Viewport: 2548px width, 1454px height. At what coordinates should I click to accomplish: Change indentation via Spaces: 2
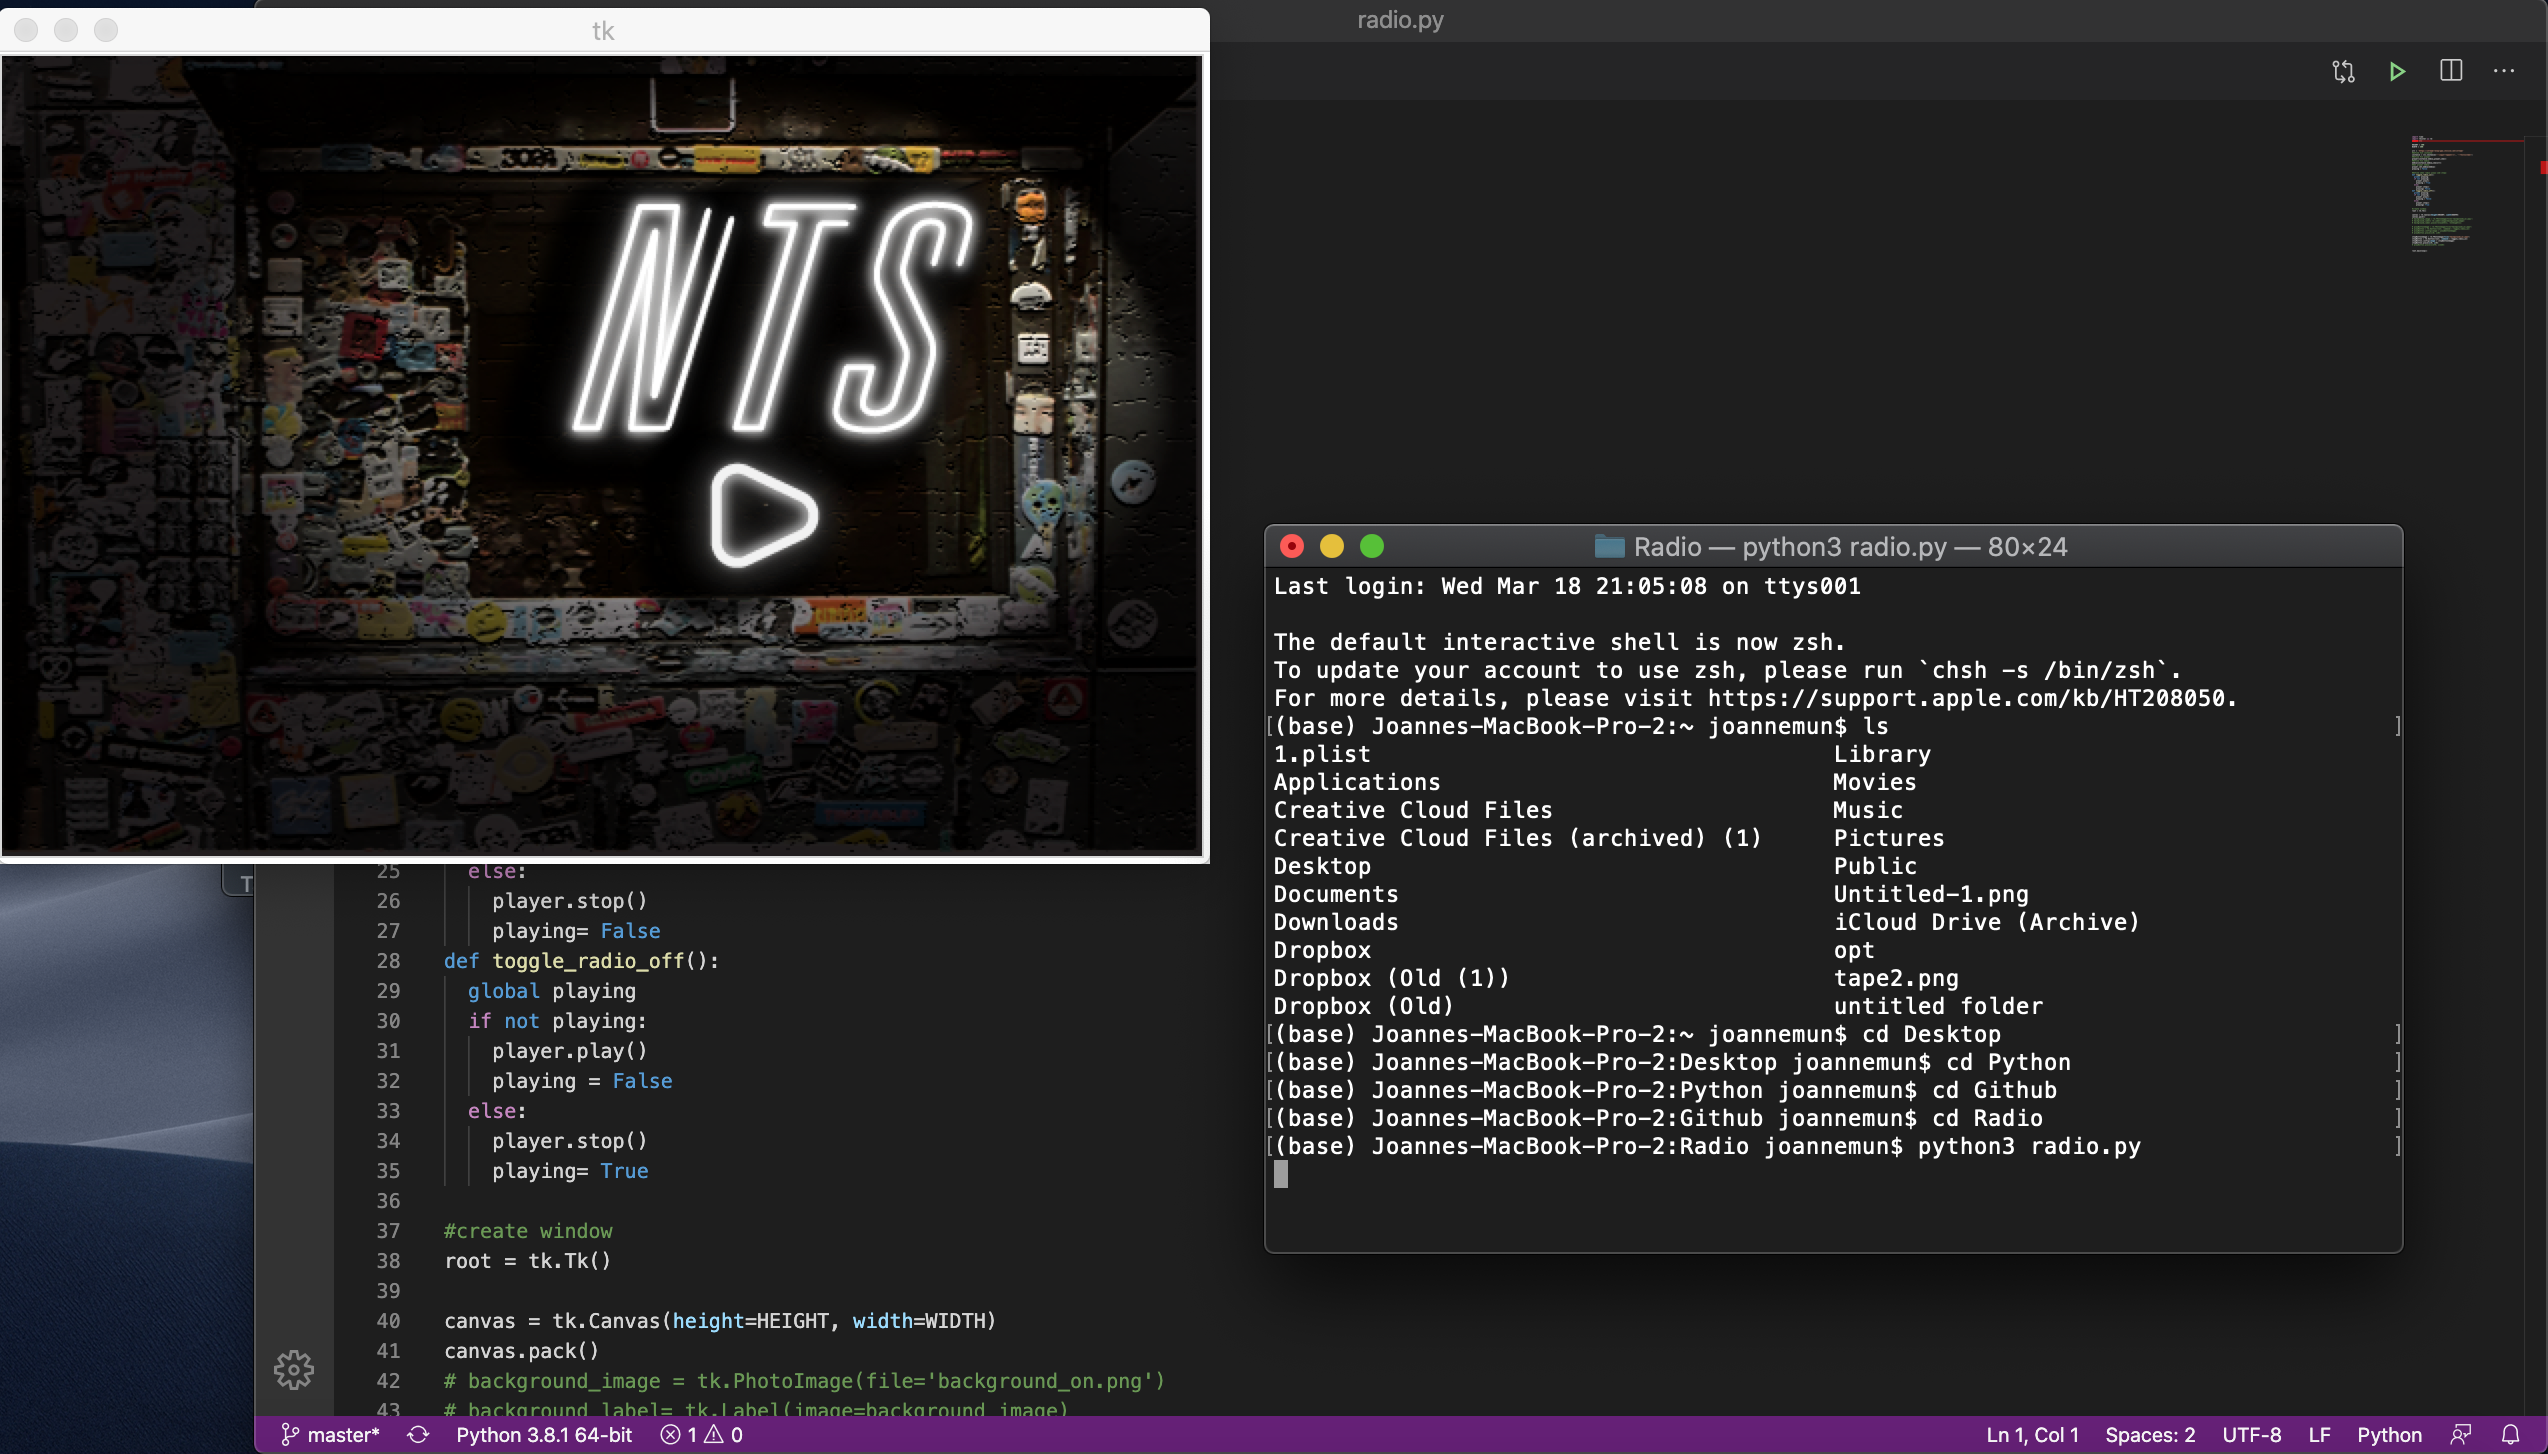tap(2150, 1435)
